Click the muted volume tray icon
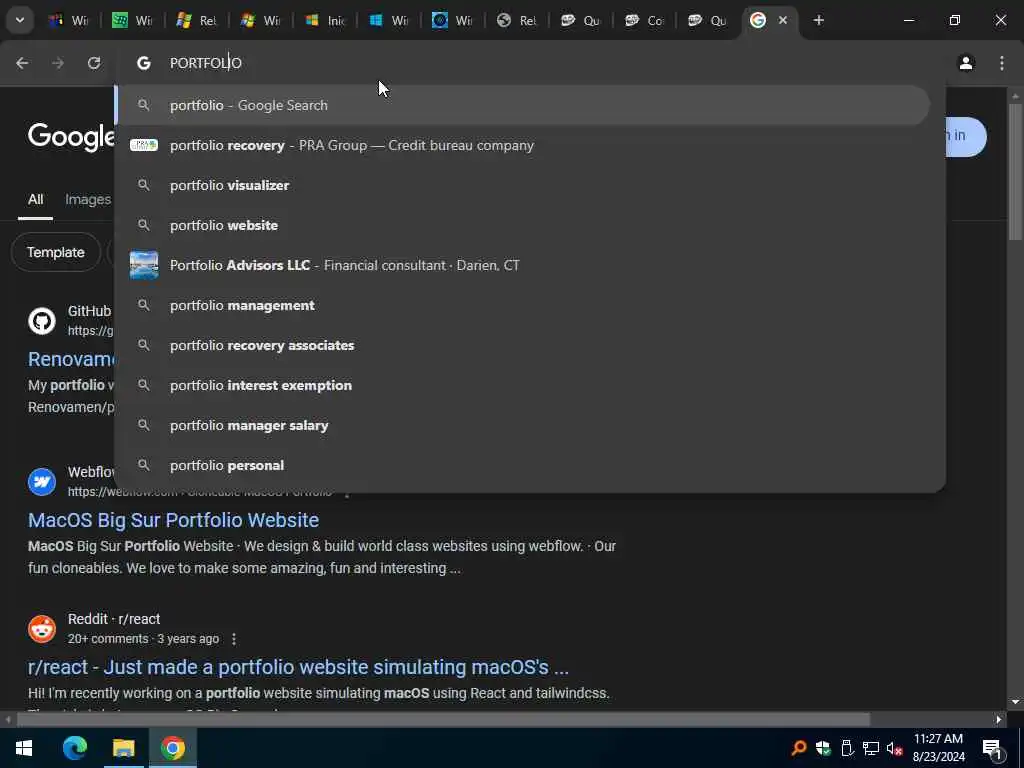The height and width of the screenshot is (768, 1024). click(x=895, y=748)
